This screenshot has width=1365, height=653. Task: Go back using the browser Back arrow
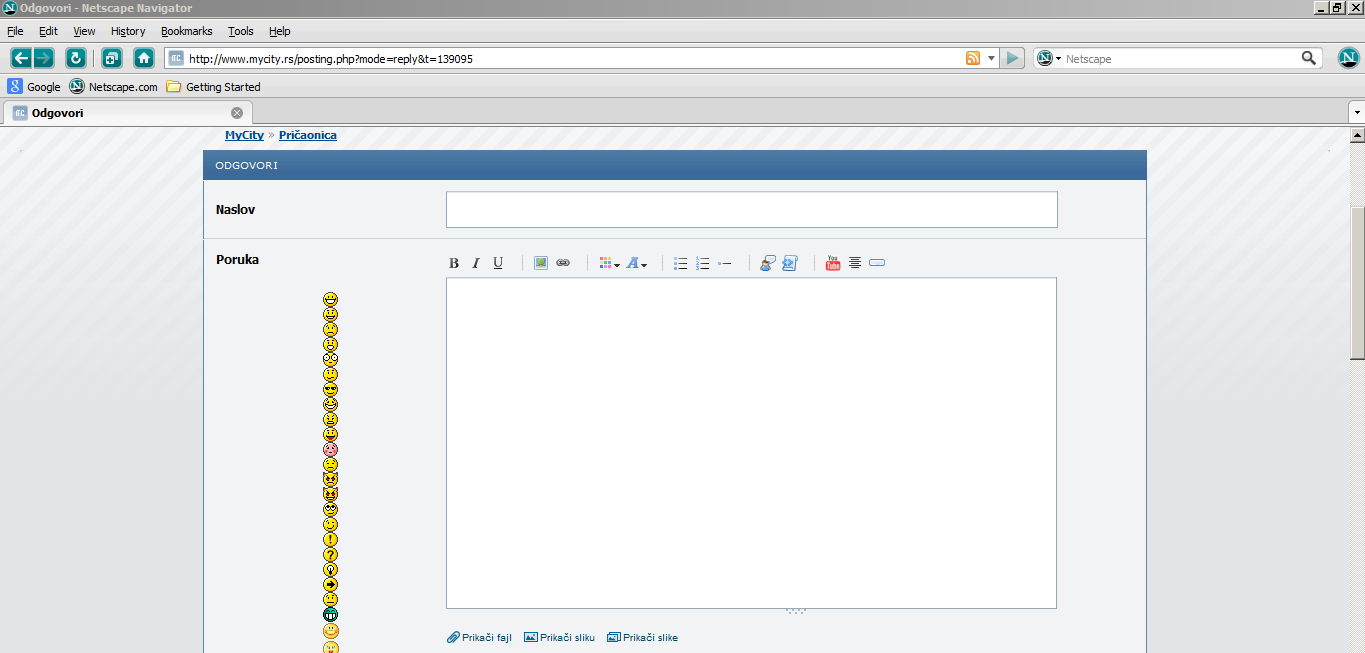coord(20,58)
